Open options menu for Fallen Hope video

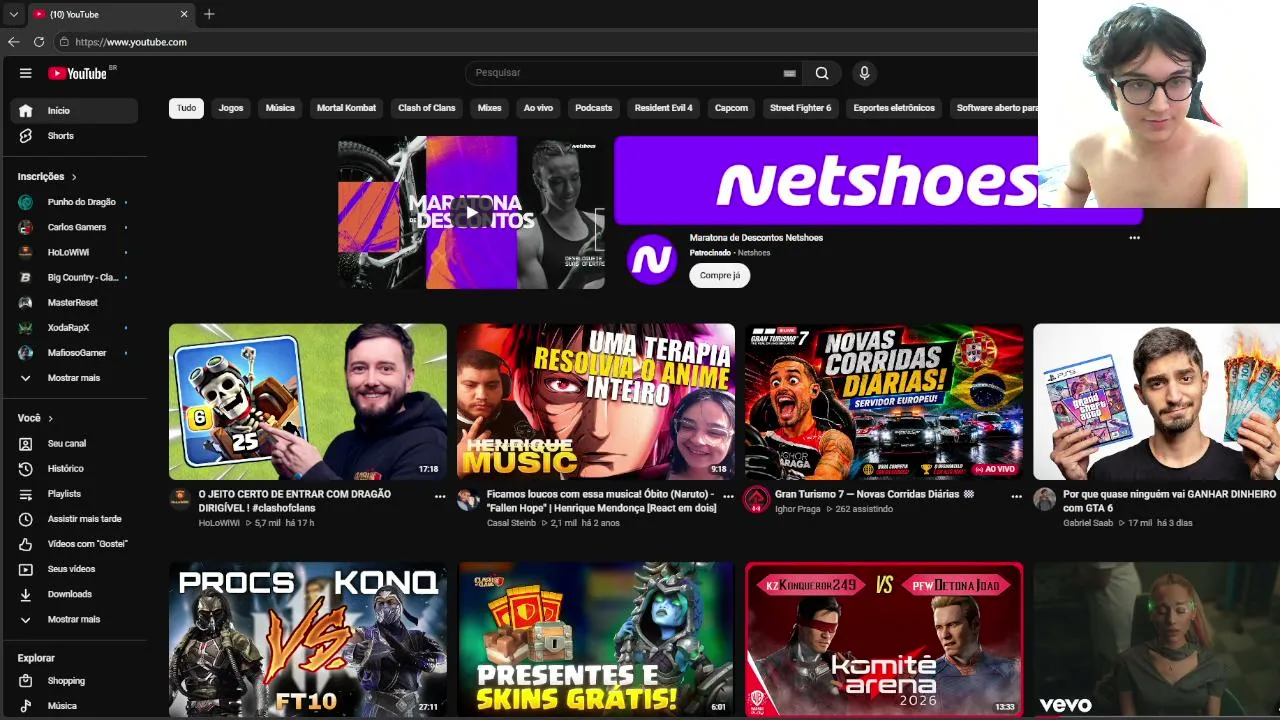click(728, 496)
